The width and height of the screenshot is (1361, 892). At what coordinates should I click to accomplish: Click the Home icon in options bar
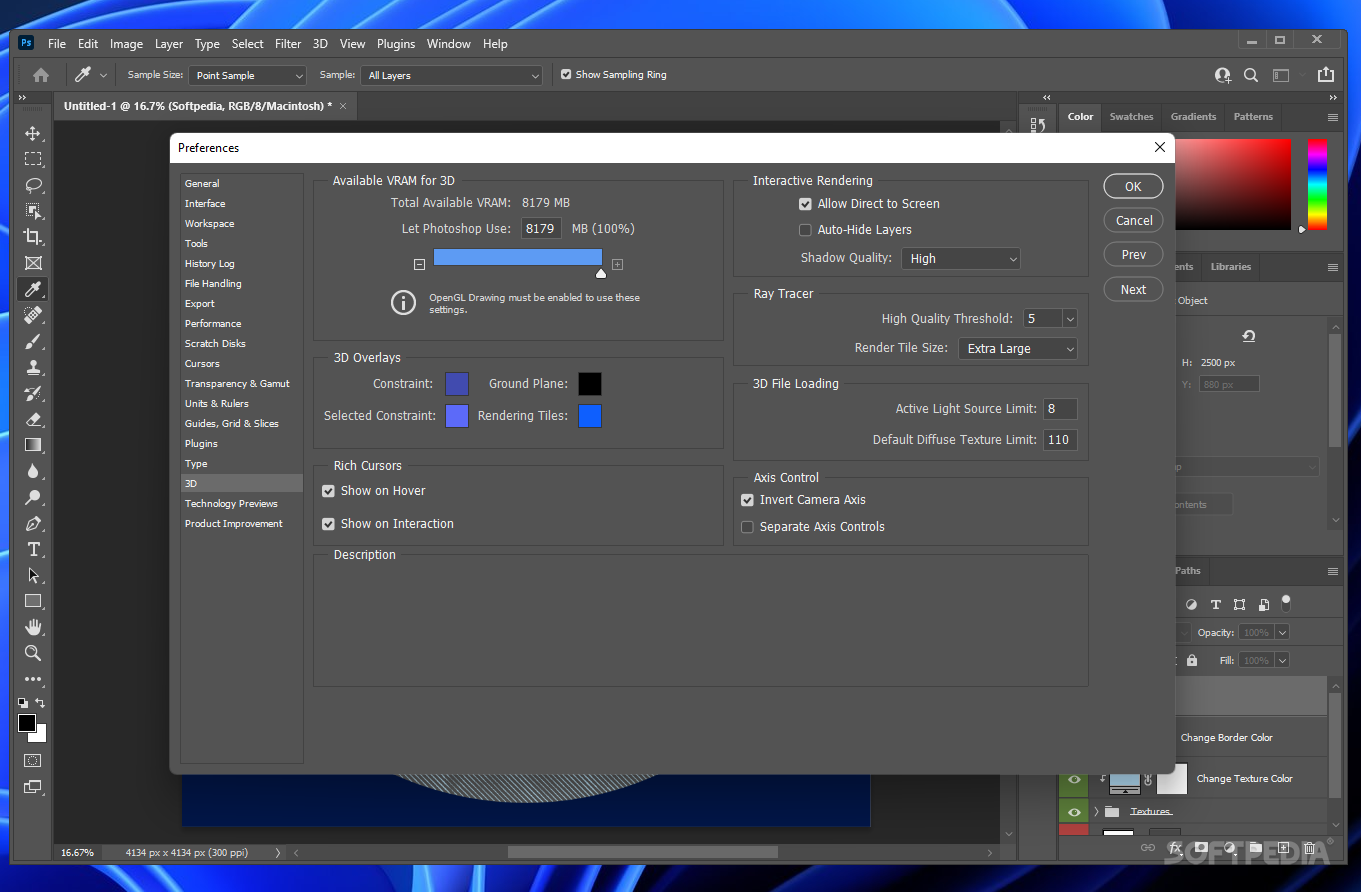(x=41, y=75)
